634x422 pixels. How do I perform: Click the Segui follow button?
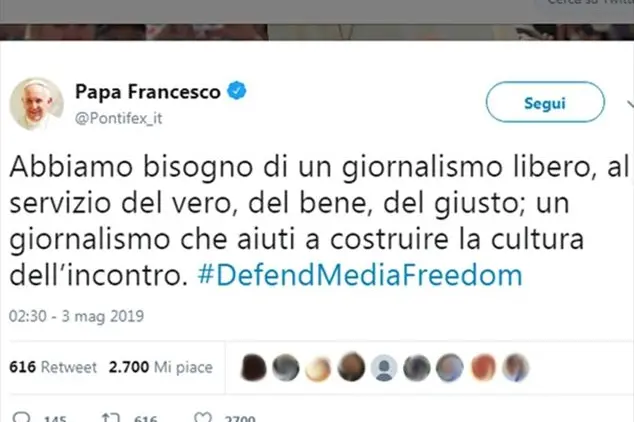click(545, 102)
